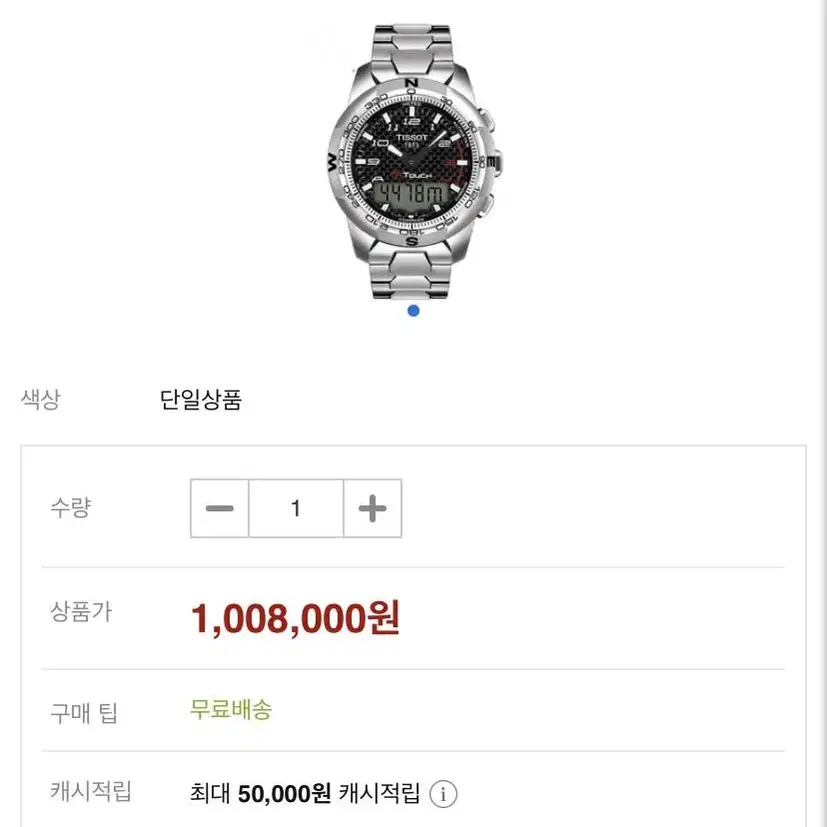Screen dimensions: 827x827
Task: Open the 캐시적립 info icon
Action: (443, 794)
